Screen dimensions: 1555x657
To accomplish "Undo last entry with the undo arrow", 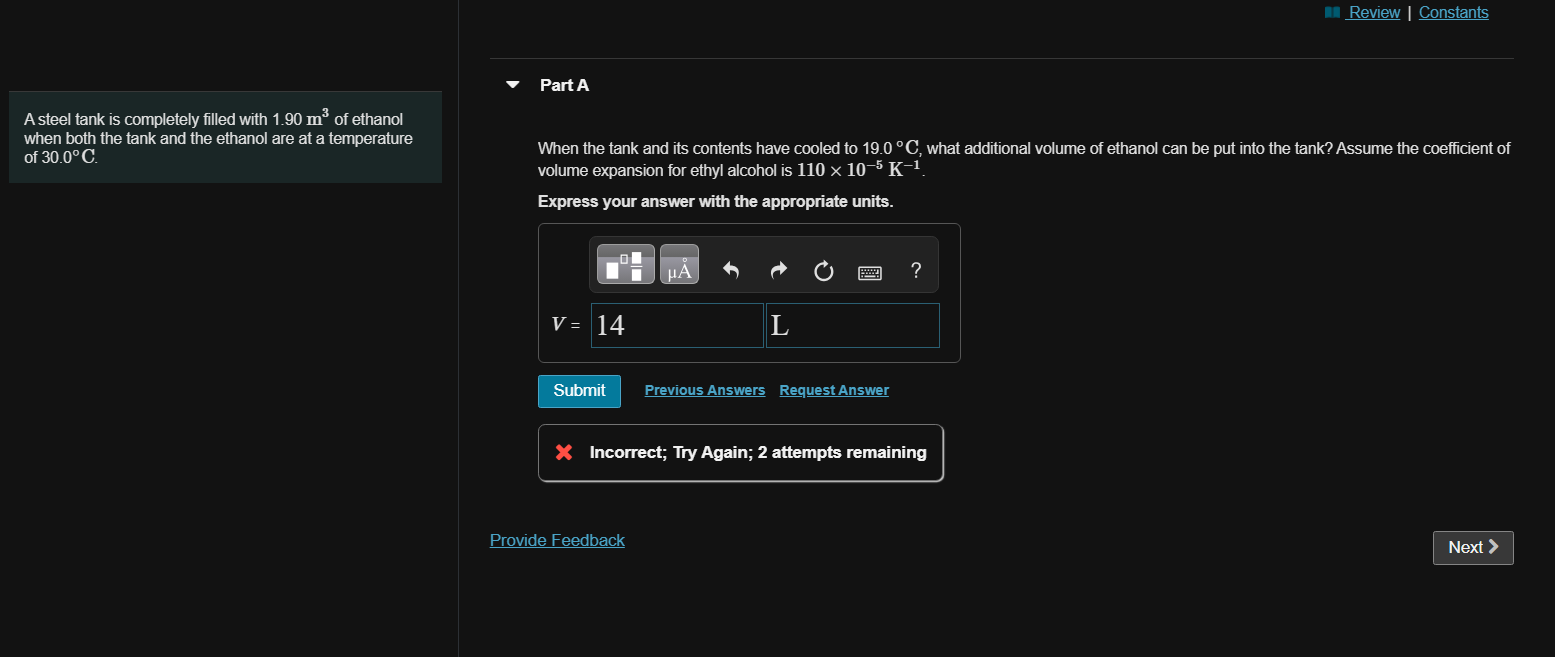I will [x=731, y=269].
